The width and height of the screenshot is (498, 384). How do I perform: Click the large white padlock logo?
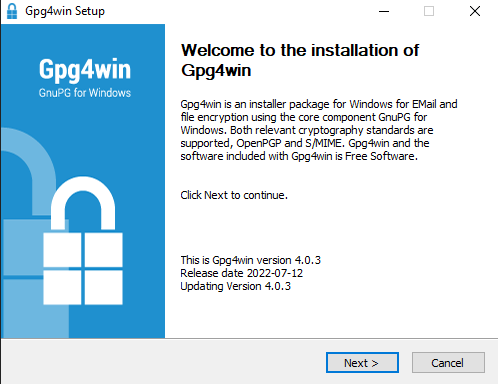pyautogui.click(x=83, y=240)
